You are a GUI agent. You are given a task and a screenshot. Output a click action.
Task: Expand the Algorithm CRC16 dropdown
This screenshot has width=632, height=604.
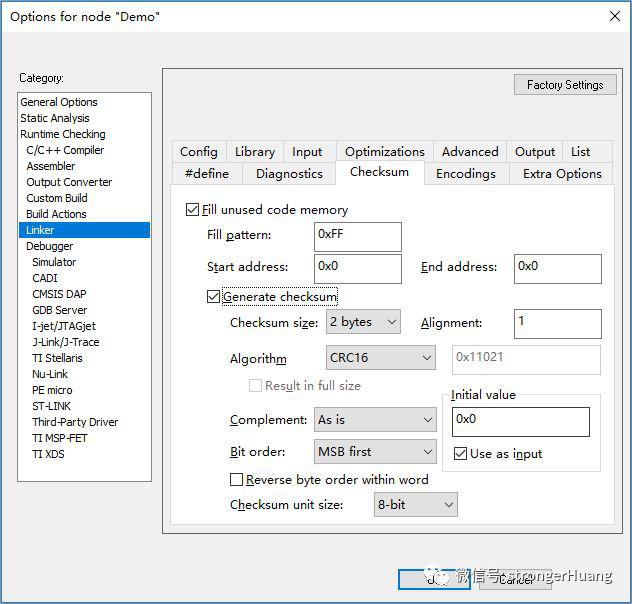tap(380, 357)
